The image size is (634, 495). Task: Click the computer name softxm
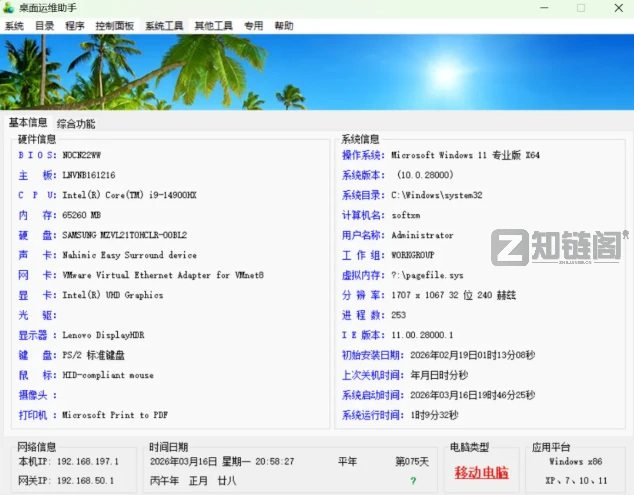point(406,215)
